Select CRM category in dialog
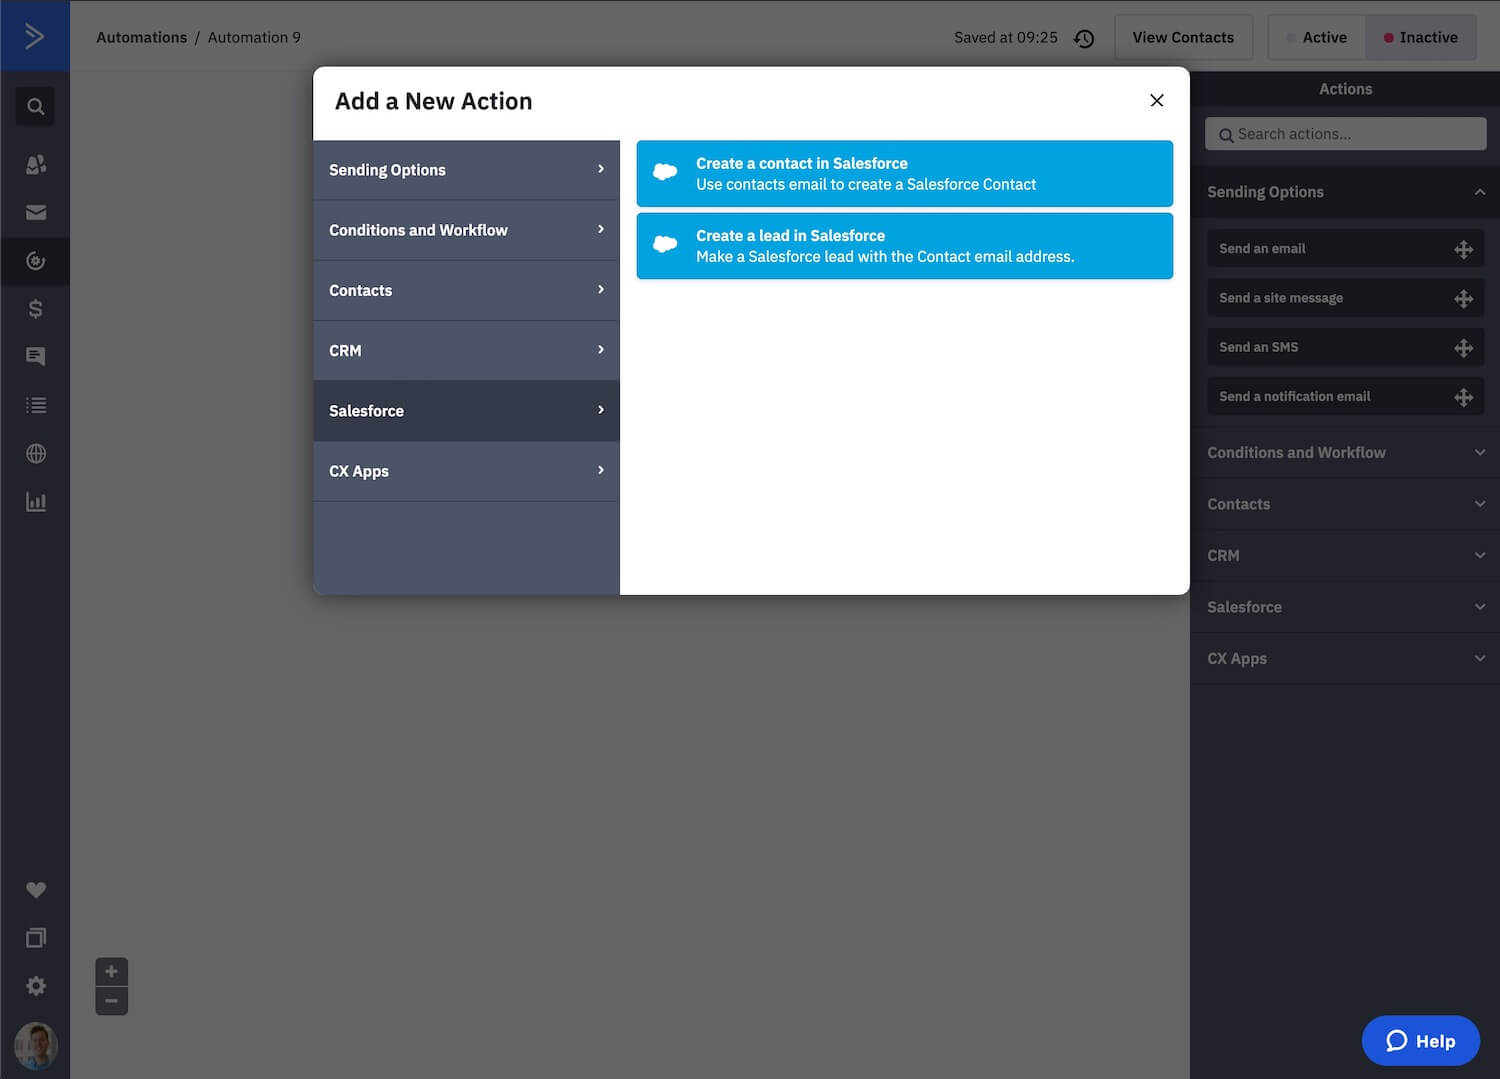The height and width of the screenshot is (1079, 1500). pyautogui.click(x=466, y=351)
